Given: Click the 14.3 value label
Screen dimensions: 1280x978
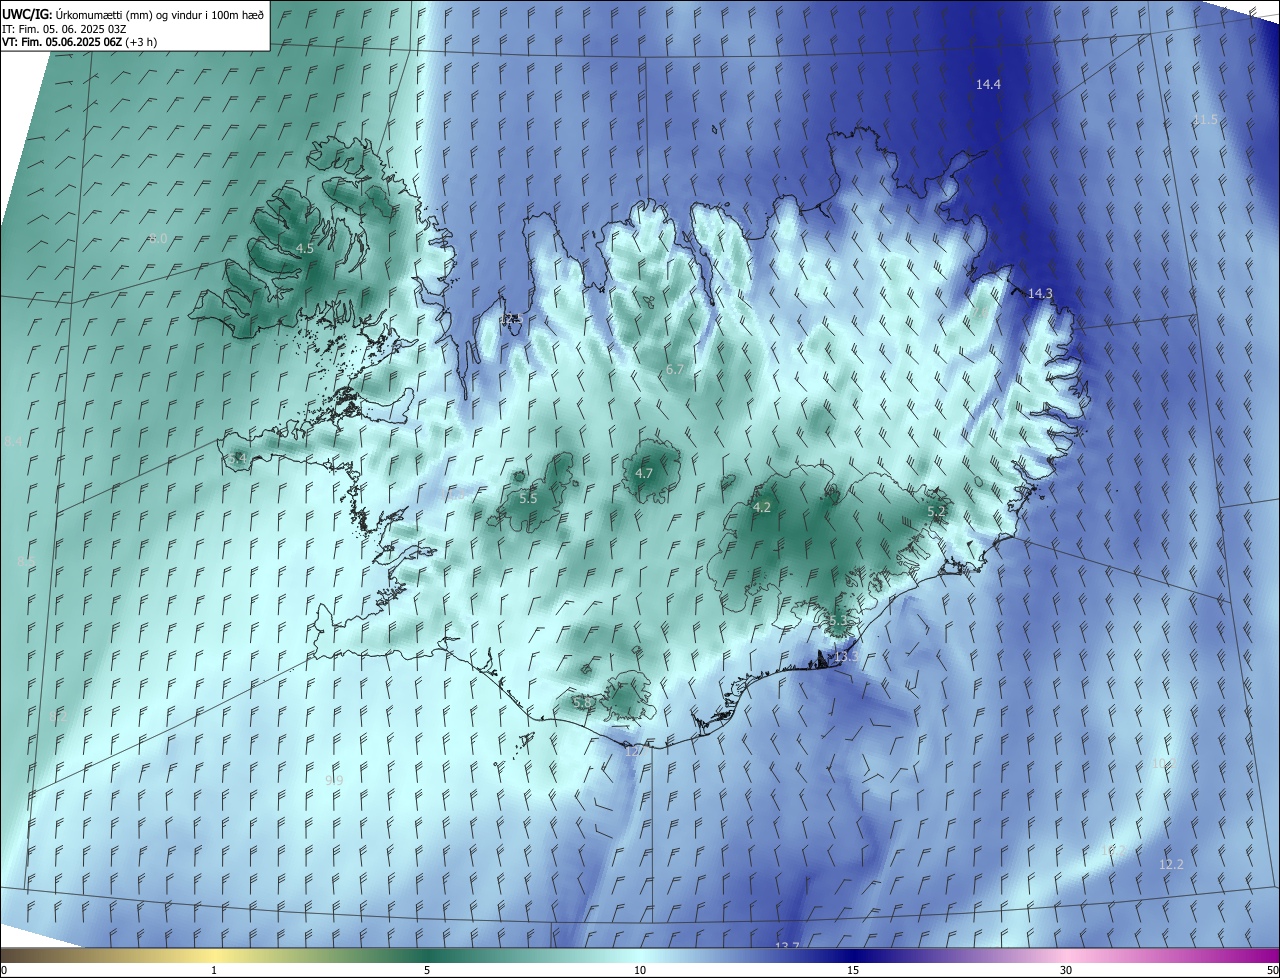Looking at the screenshot, I should 1040,293.
